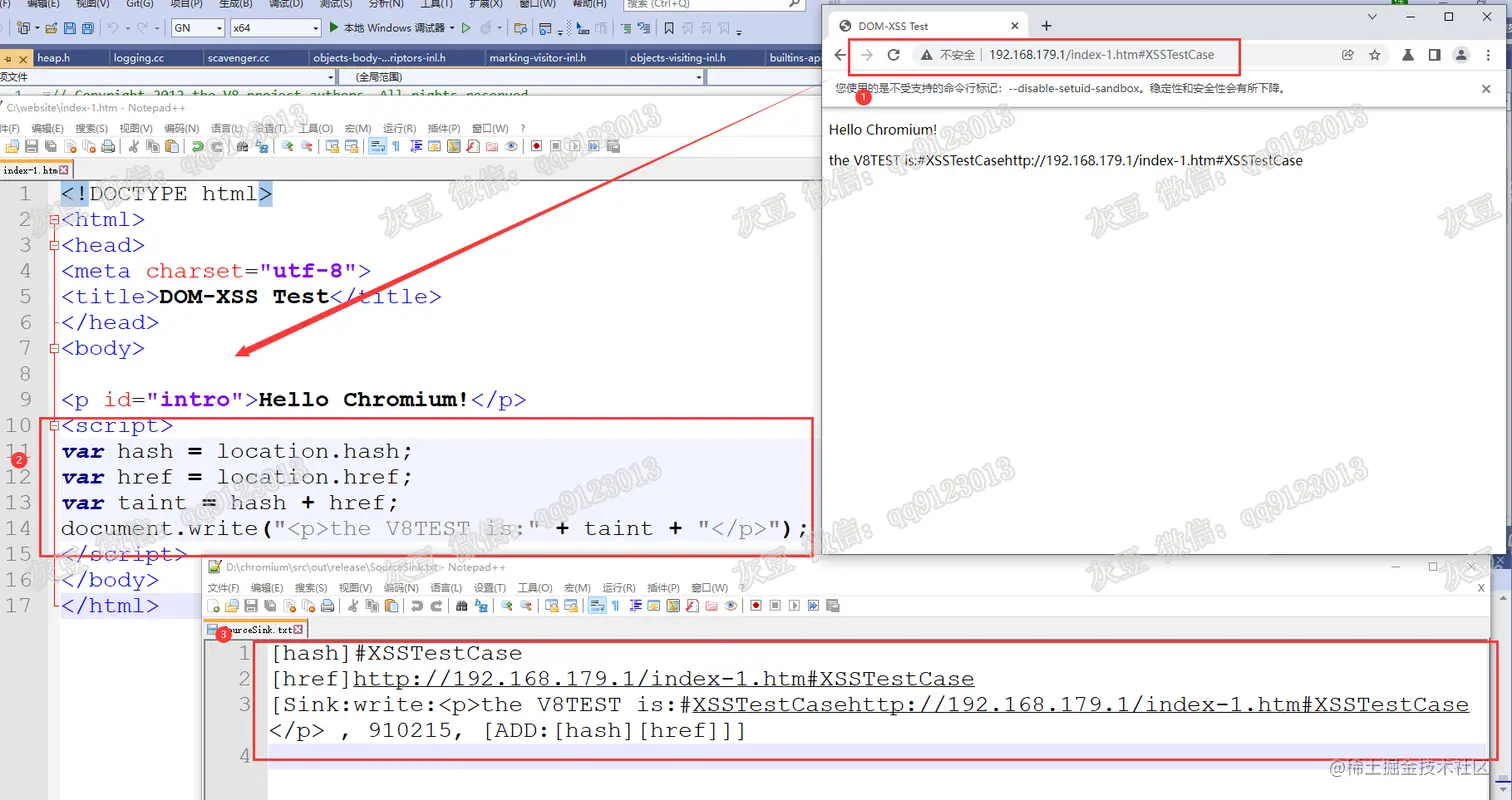The height and width of the screenshot is (800, 1512).
Task: Switch to heap.h tab in Visual Studio
Action: (53, 58)
